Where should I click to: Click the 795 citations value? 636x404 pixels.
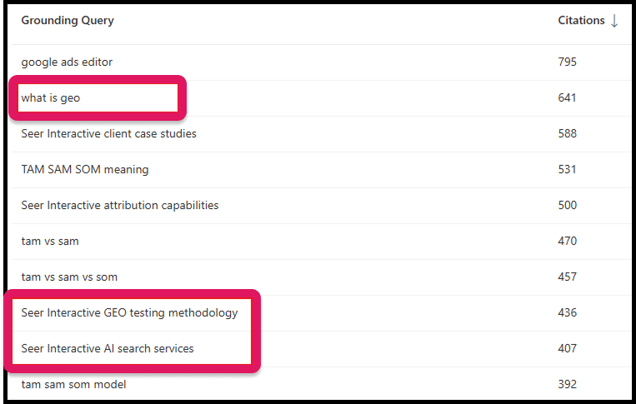point(568,62)
